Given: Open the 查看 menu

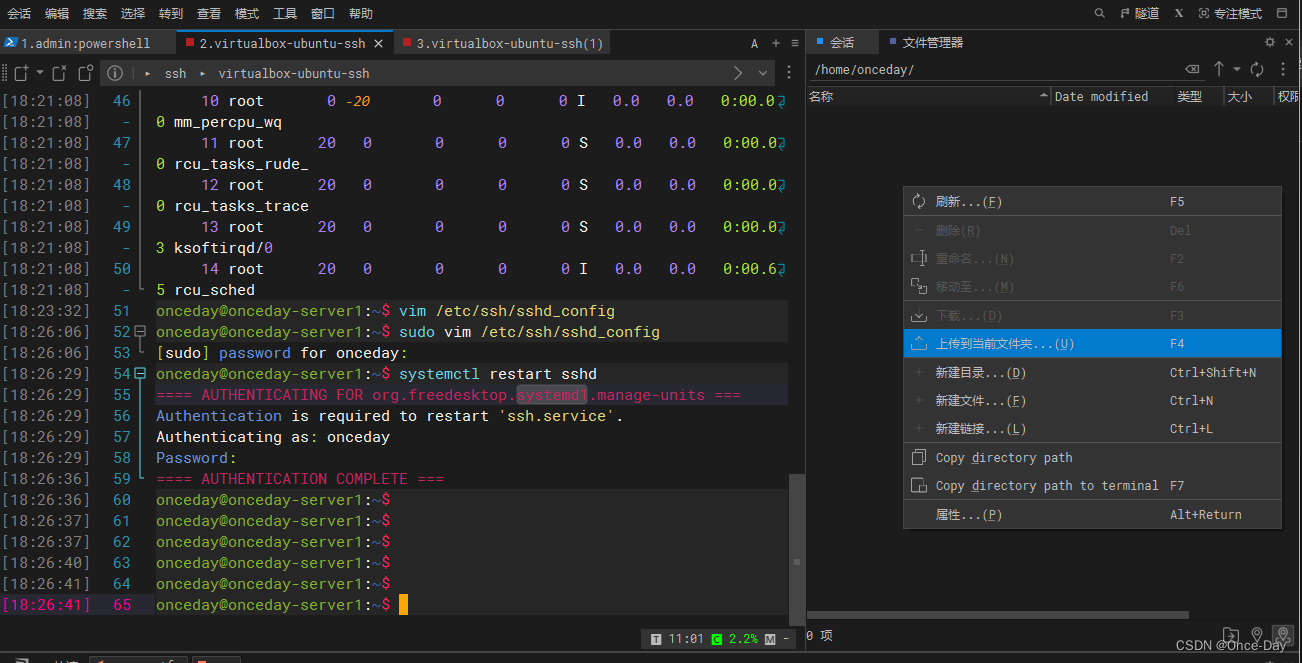Looking at the screenshot, I should tap(209, 14).
